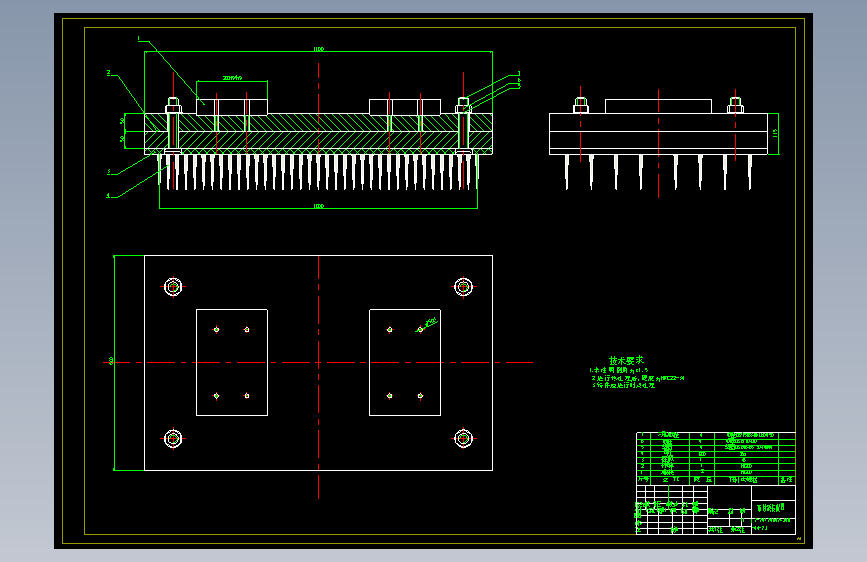Select bottom-left bolt circle in plan view
This screenshot has height=562, width=867.
173,439
